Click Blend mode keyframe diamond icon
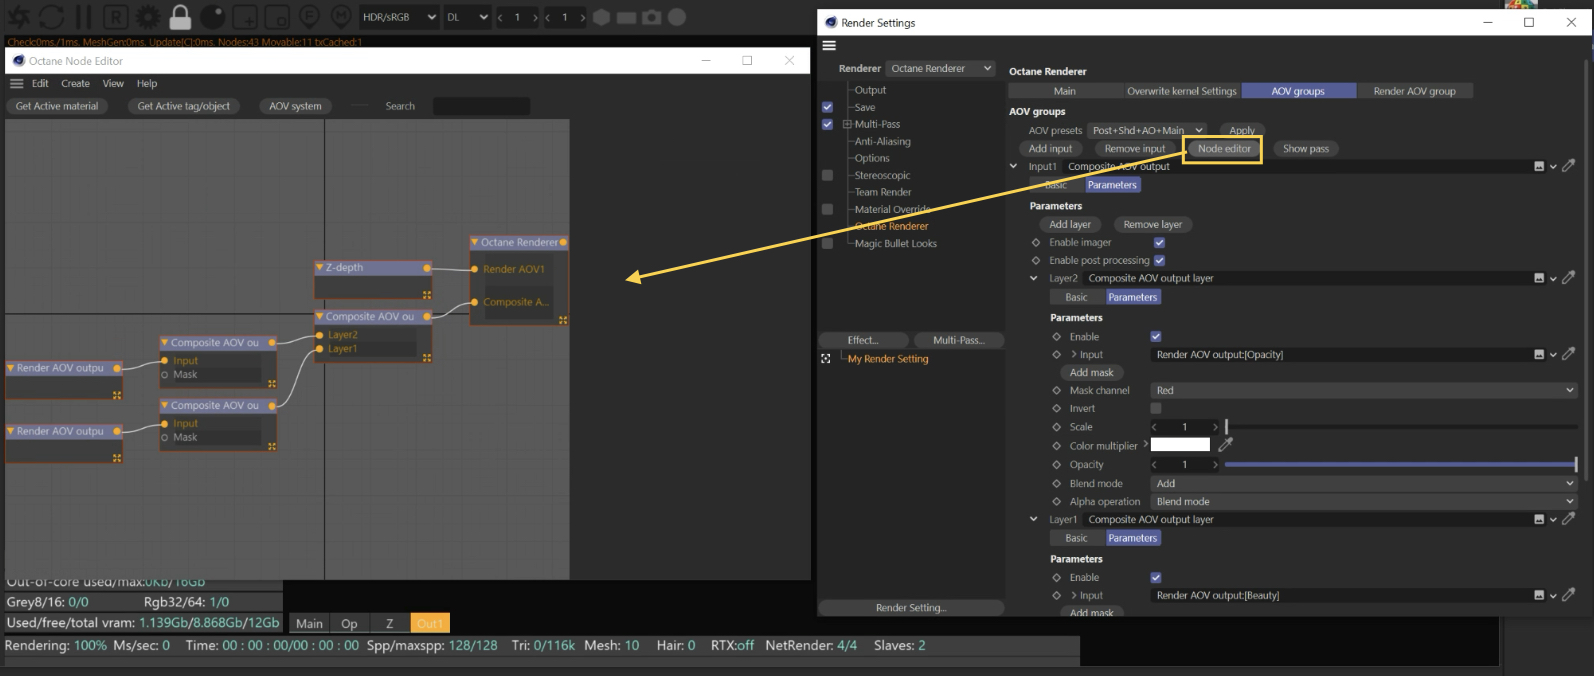This screenshot has height=676, width=1594. click(1056, 484)
